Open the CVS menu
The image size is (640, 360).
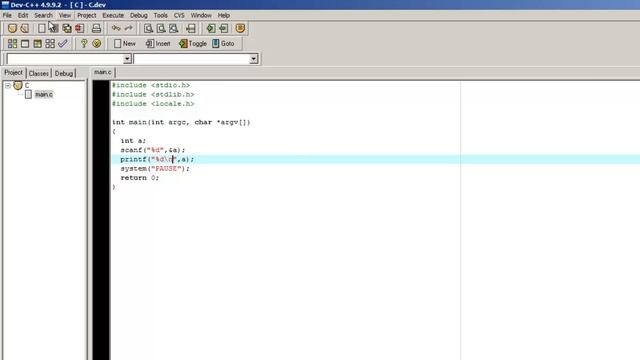pyautogui.click(x=179, y=15)
